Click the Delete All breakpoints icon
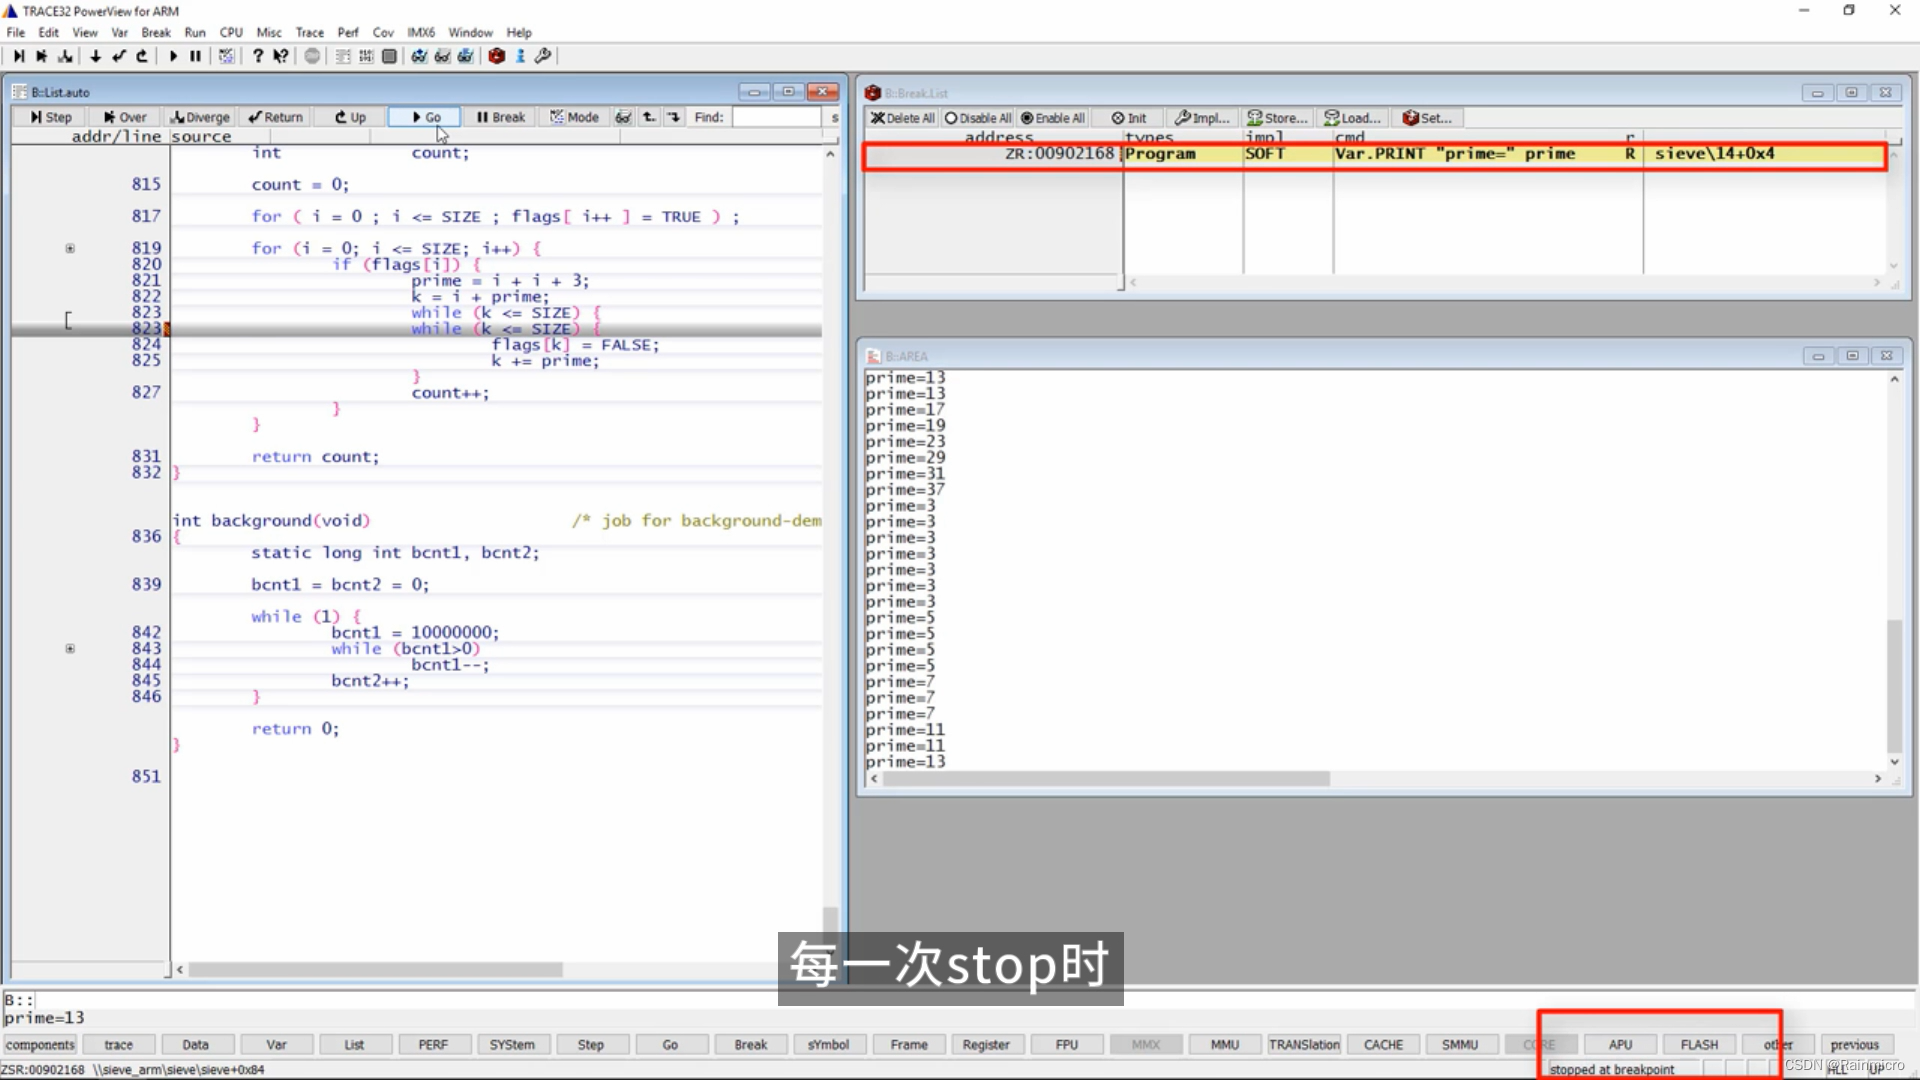 (x=903, y=117)
